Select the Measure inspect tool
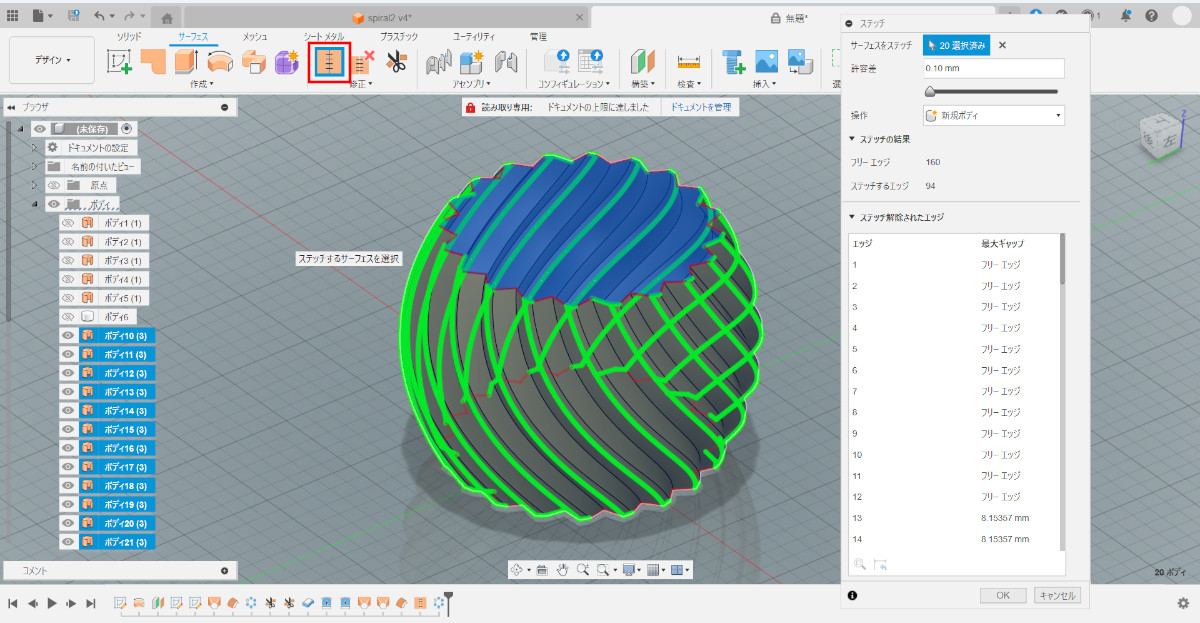This screenshot has height=623, width=1200. pyautogui.click(x=688, y=62)
